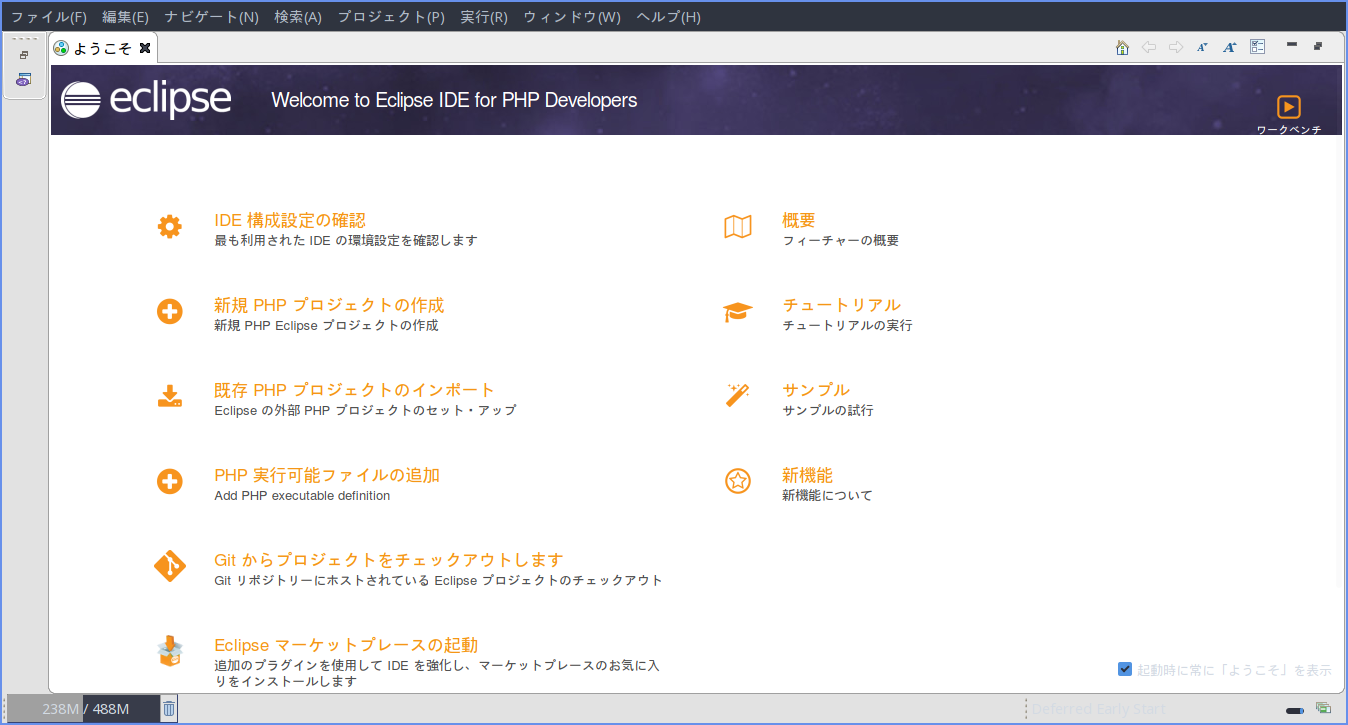Click the import tray icon for 既存 PHP プロジェクト
1348x725 pixels.
pyautogui.click(x=170, y=397)
